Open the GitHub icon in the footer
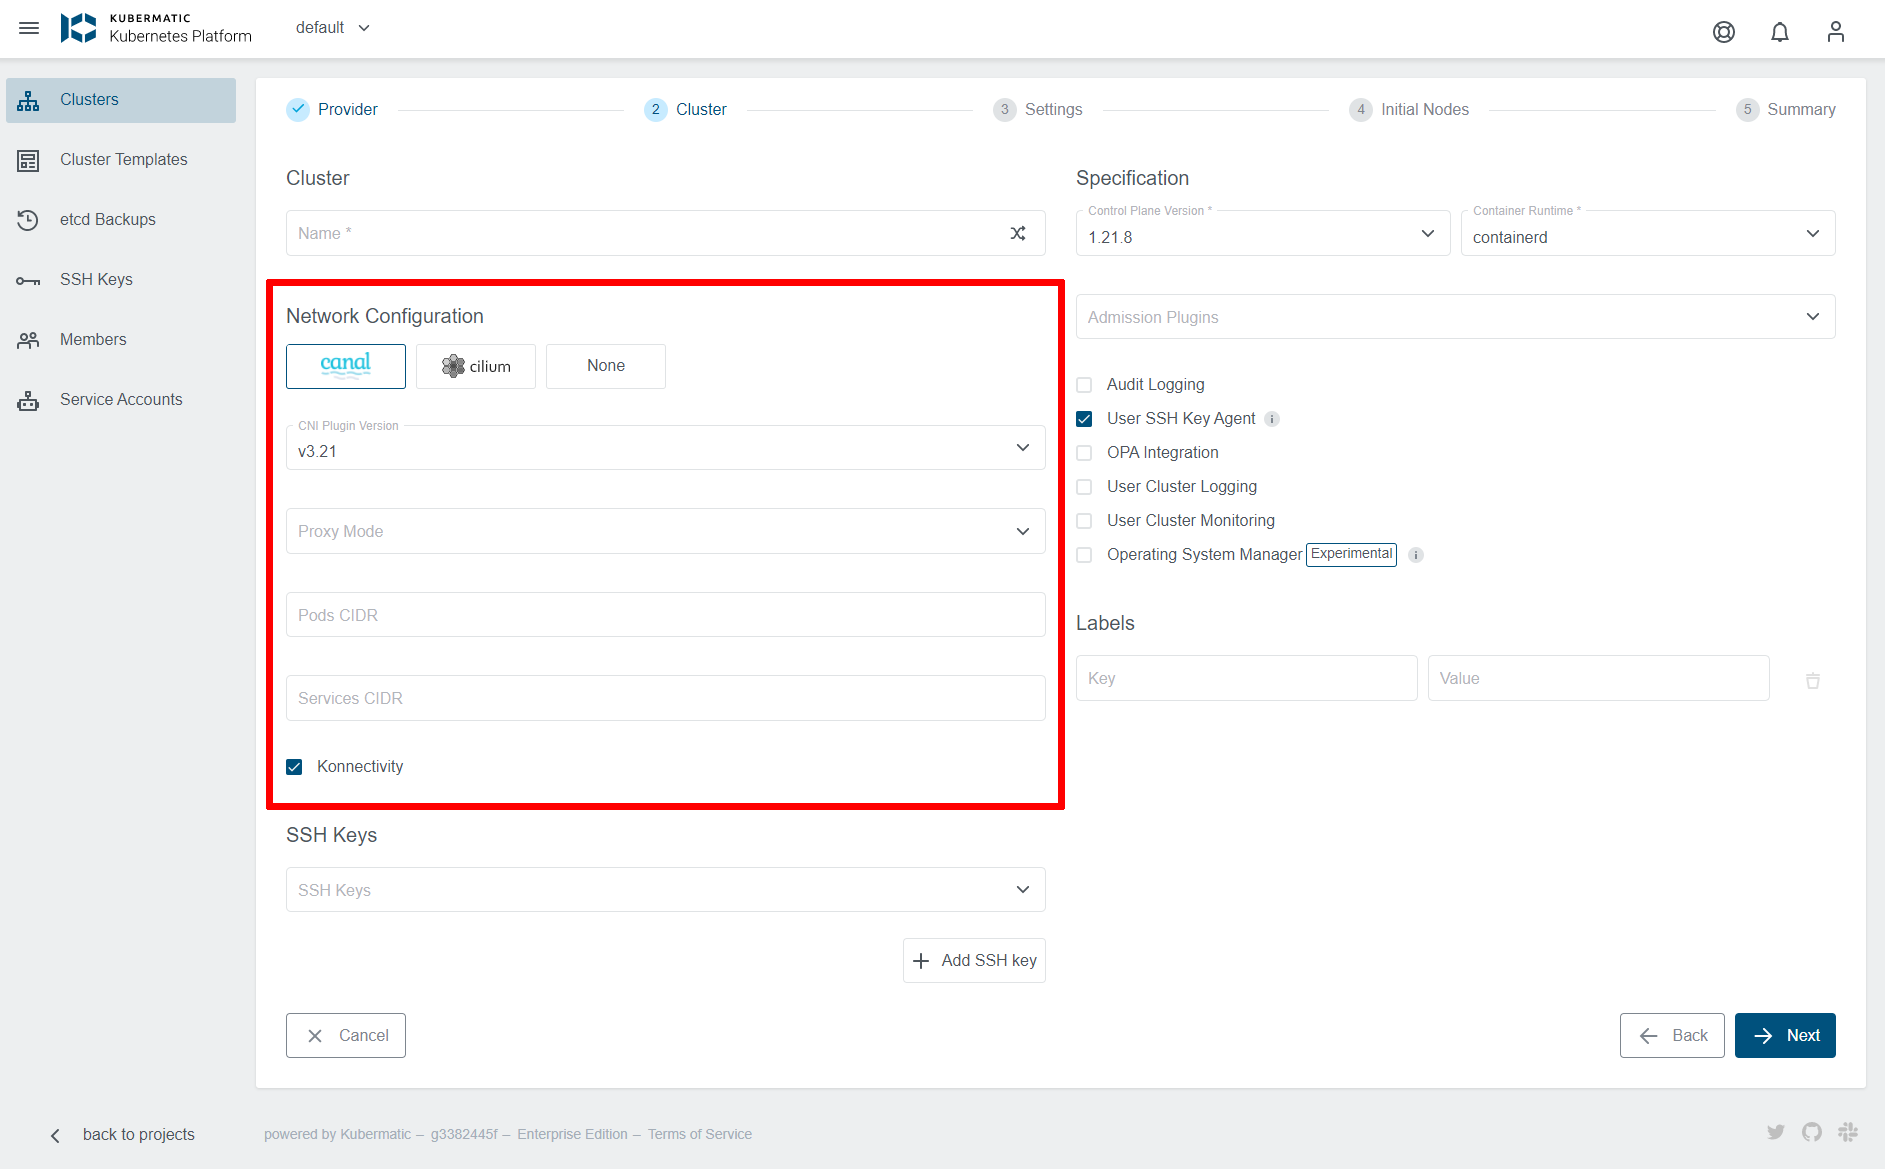Image resolution: width=1885 pixels, height=1169 pixels. click(1811, 1132)
